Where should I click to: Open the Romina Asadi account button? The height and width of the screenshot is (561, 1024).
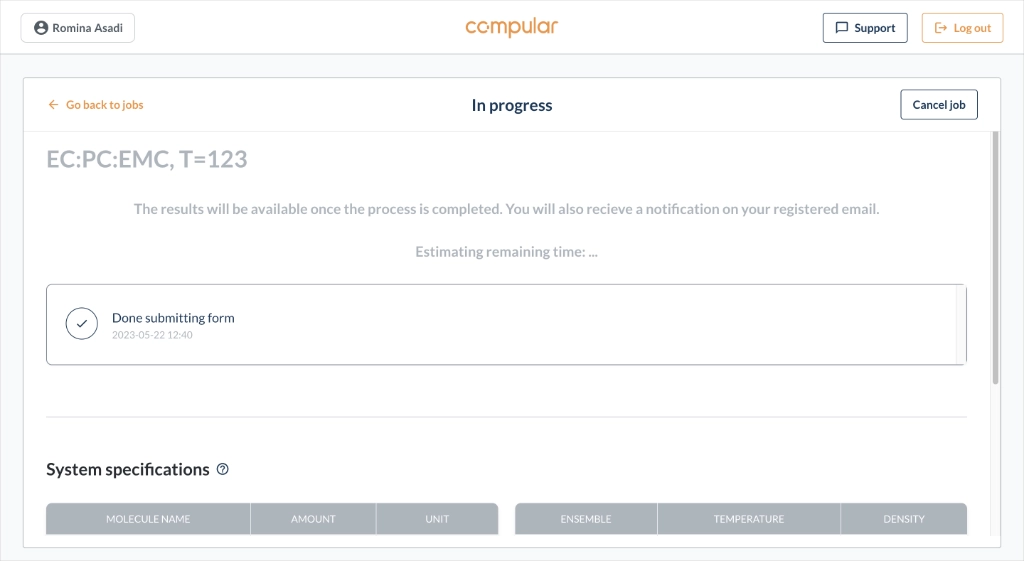[x=78, y=28]
